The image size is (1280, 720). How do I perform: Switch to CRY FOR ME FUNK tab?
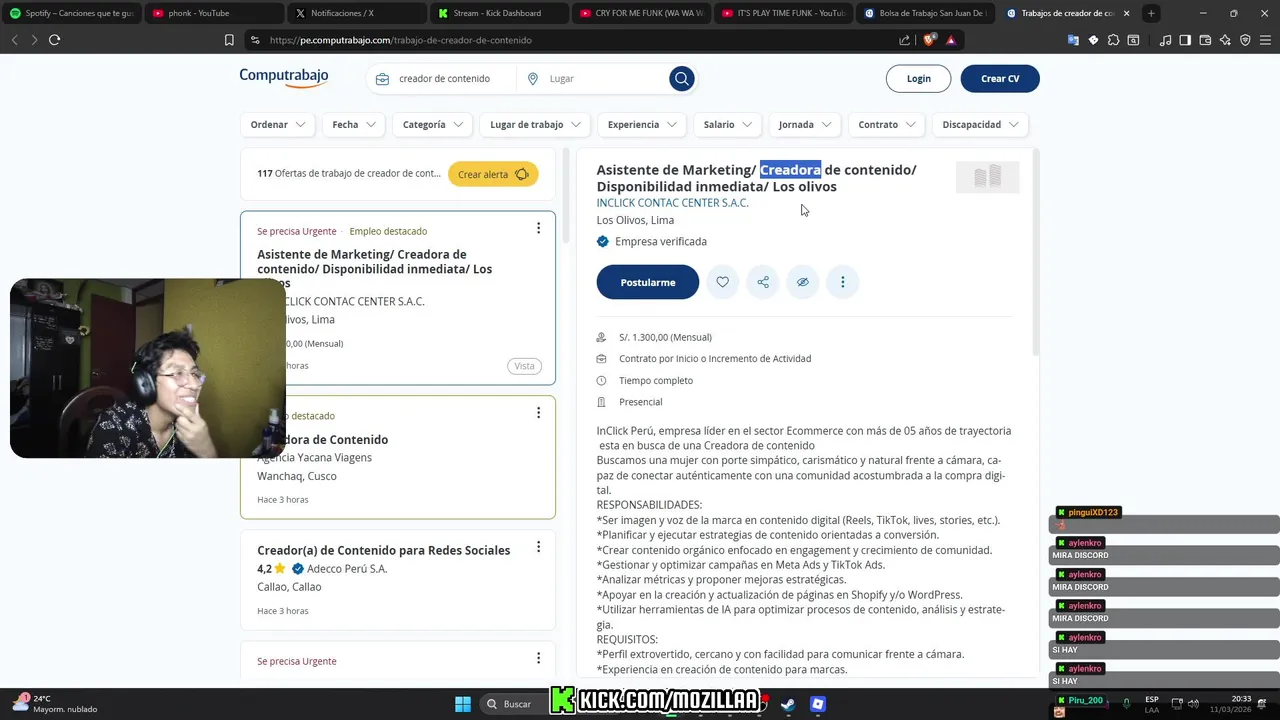[640, 13]
